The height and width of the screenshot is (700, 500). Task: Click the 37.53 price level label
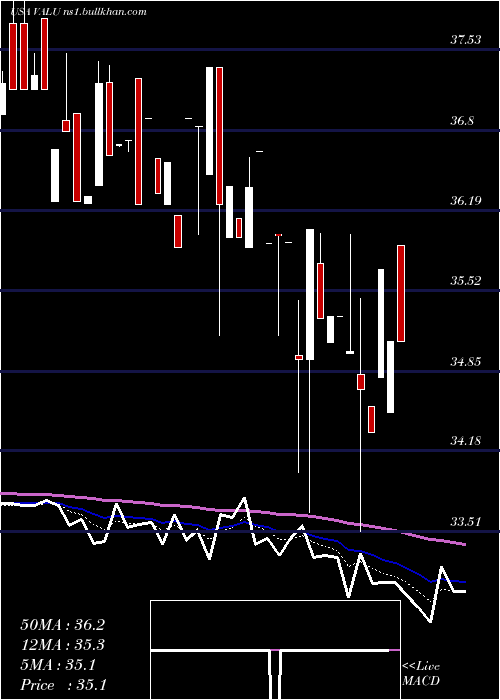(x=465, y=40)
